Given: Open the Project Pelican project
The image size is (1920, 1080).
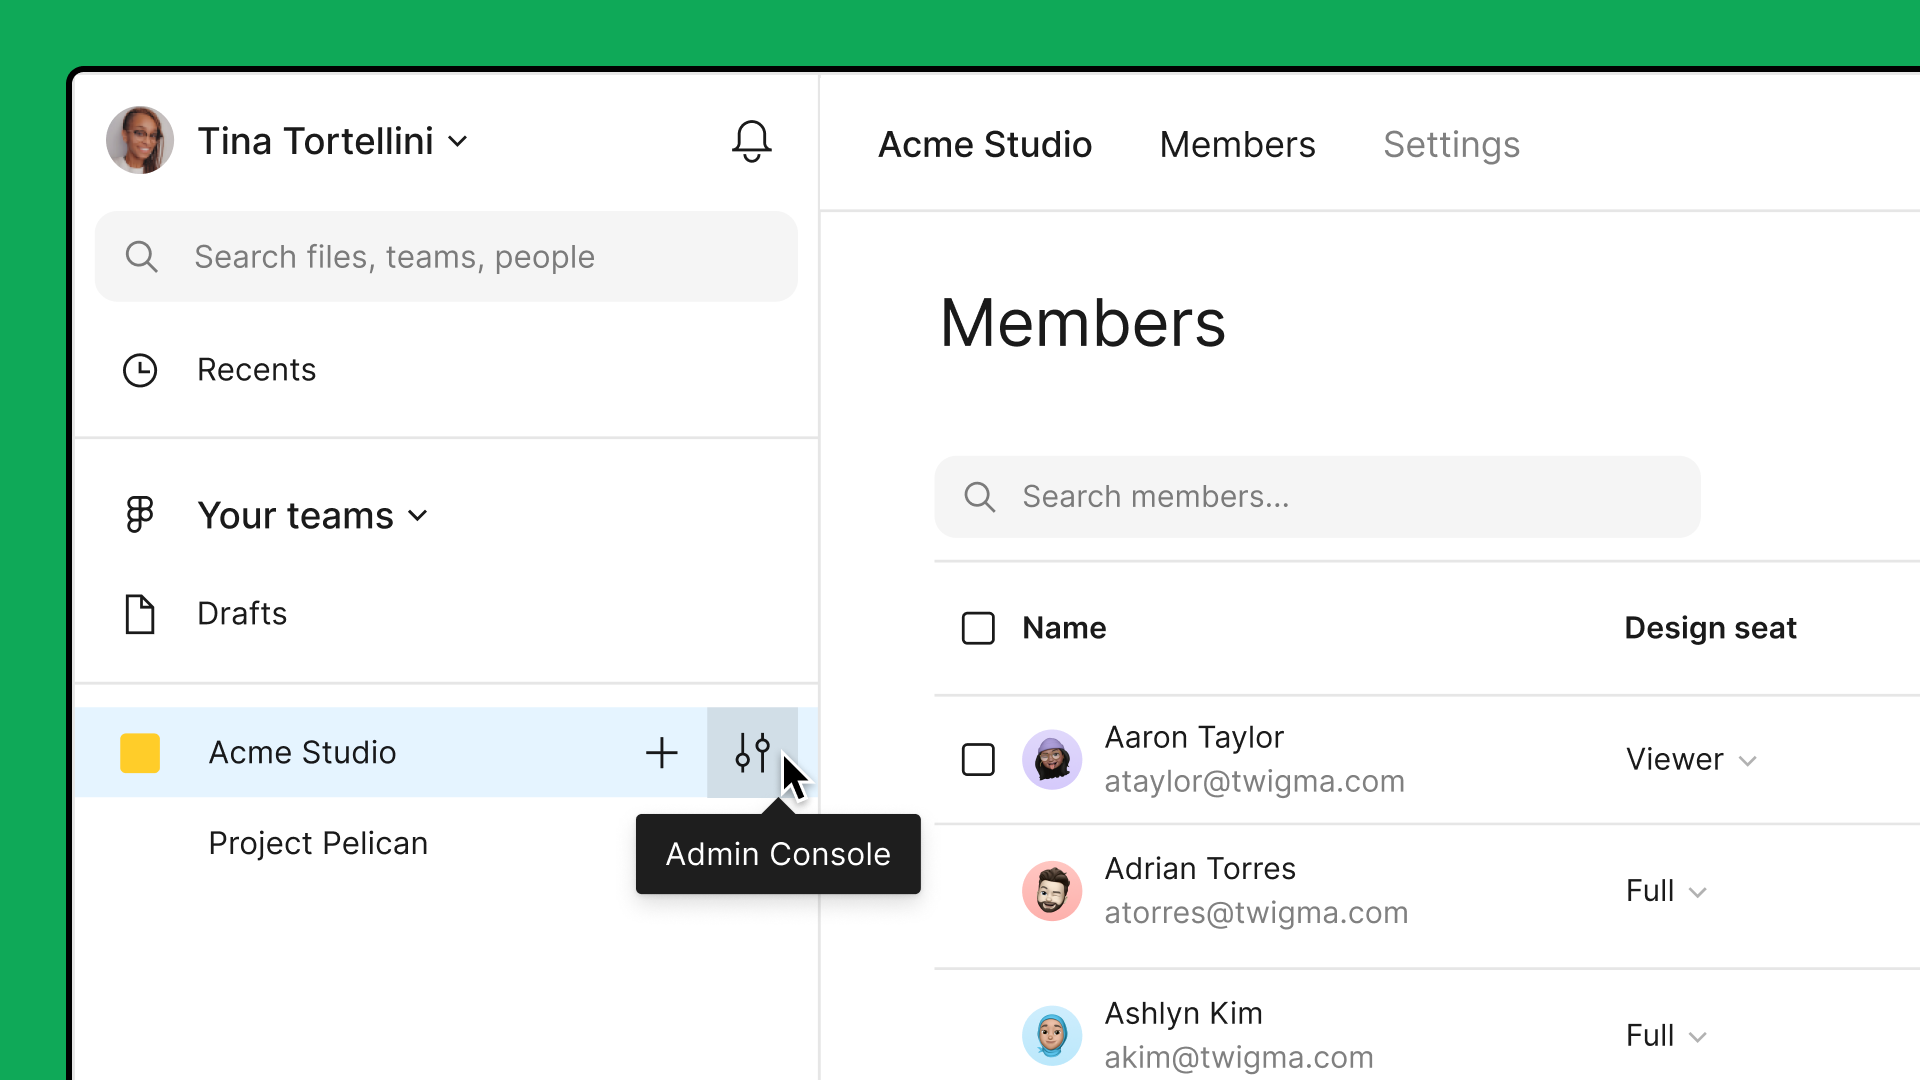Looking at the screenshot, I should (x=317, y=842).
